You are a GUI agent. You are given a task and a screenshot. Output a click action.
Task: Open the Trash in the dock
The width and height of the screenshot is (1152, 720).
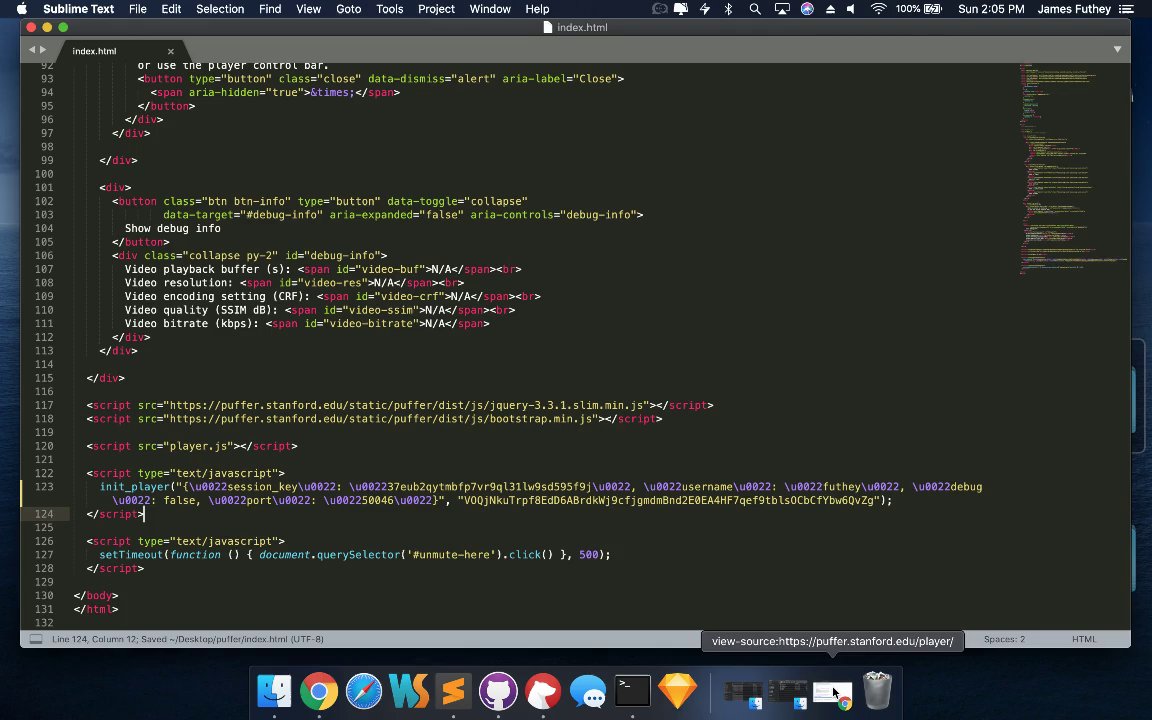click(x=876, y=691)
